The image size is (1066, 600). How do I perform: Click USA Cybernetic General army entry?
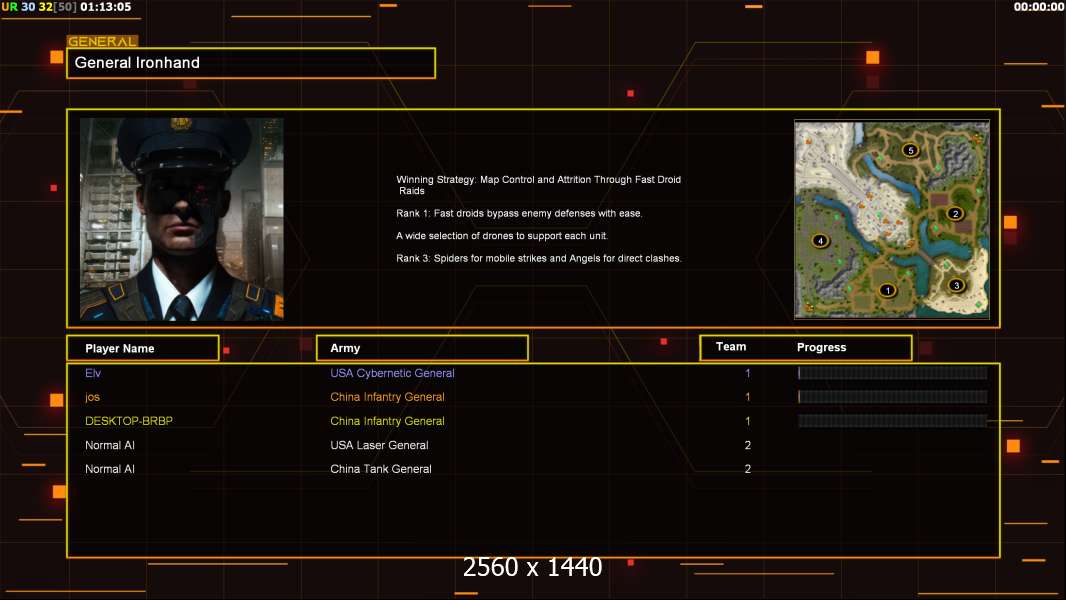tap(392, 373)
